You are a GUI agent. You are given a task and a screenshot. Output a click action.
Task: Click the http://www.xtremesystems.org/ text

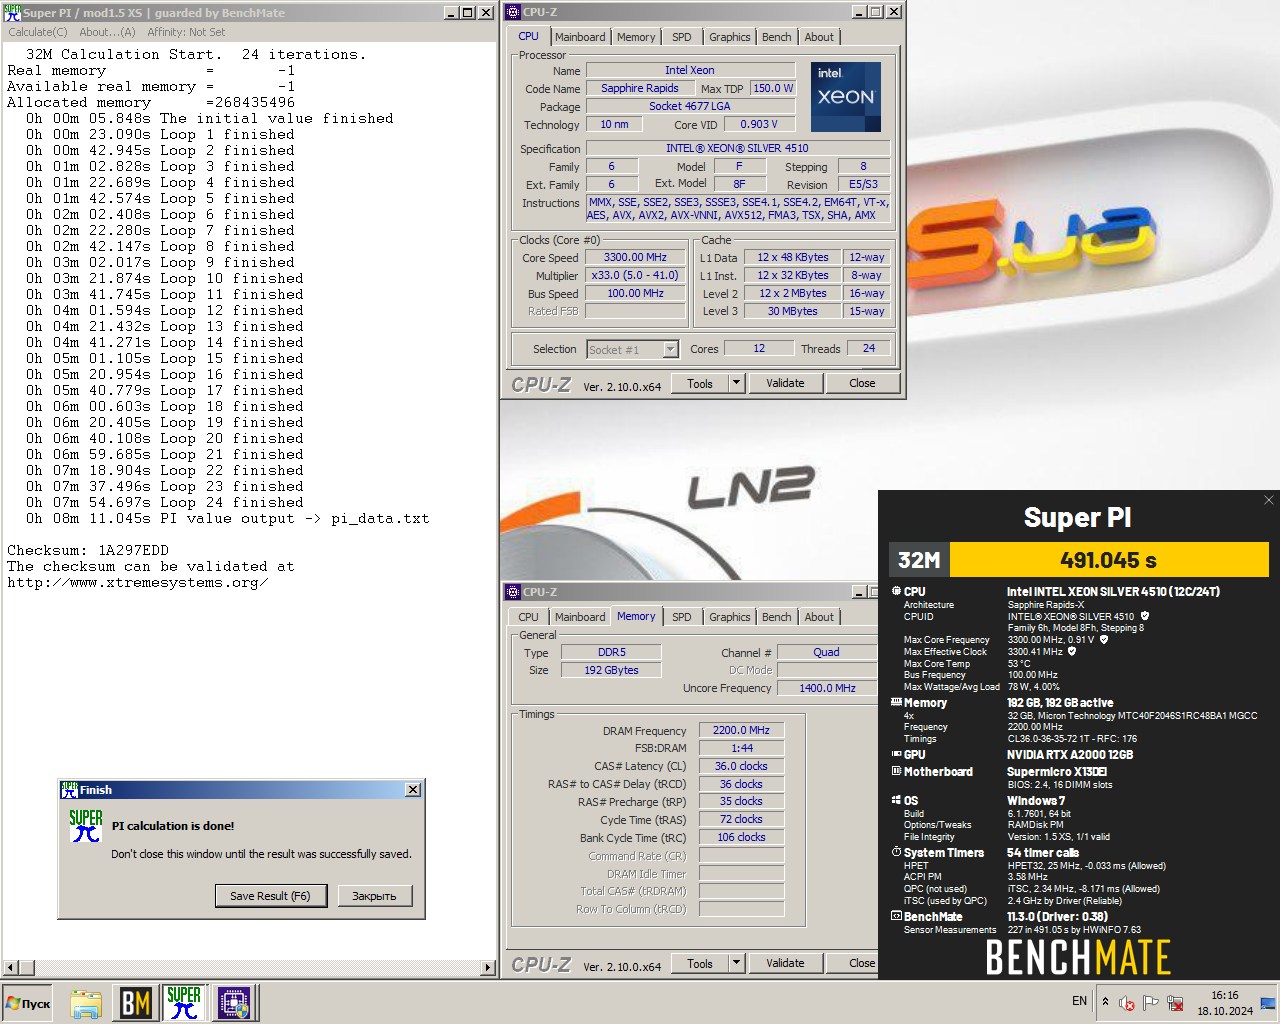pyautogui.click(x=138, y=582)
